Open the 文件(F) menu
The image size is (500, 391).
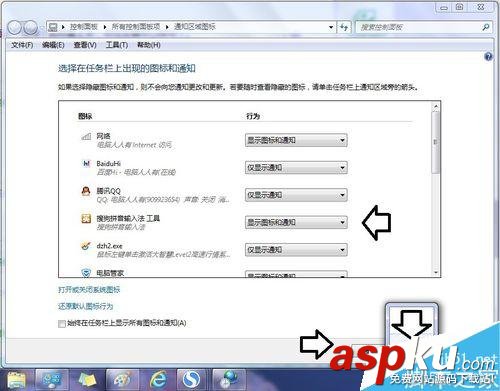[x=22, y=45]
